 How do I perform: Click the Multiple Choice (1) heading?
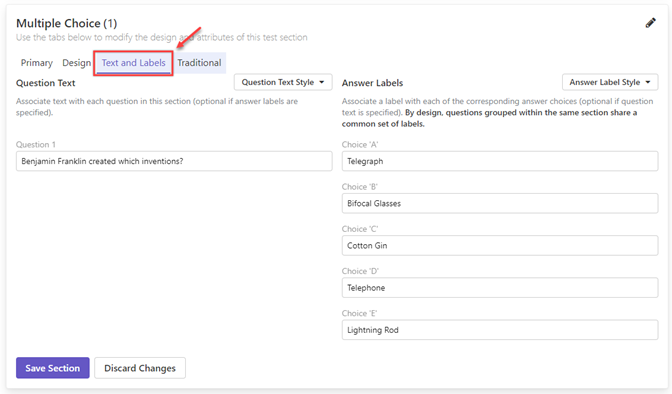(66, 23)
